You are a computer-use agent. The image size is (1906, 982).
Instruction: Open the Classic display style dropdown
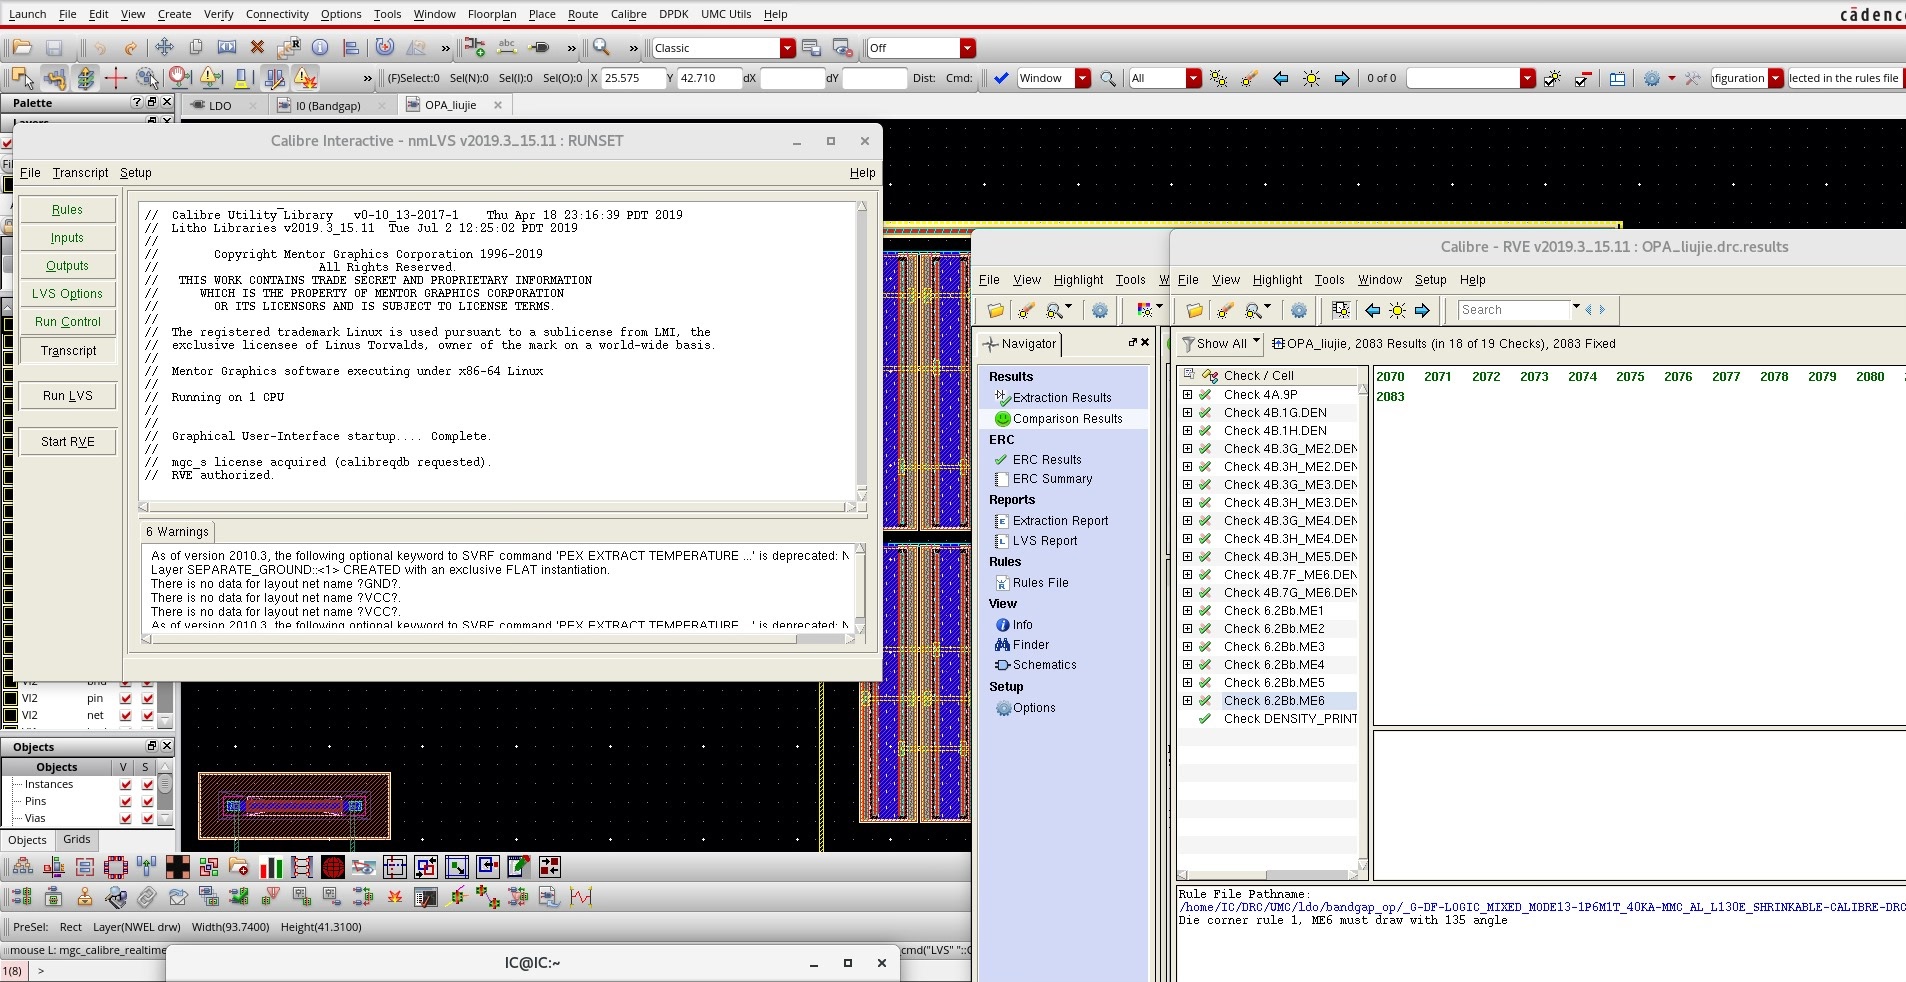tap(786, 47)
